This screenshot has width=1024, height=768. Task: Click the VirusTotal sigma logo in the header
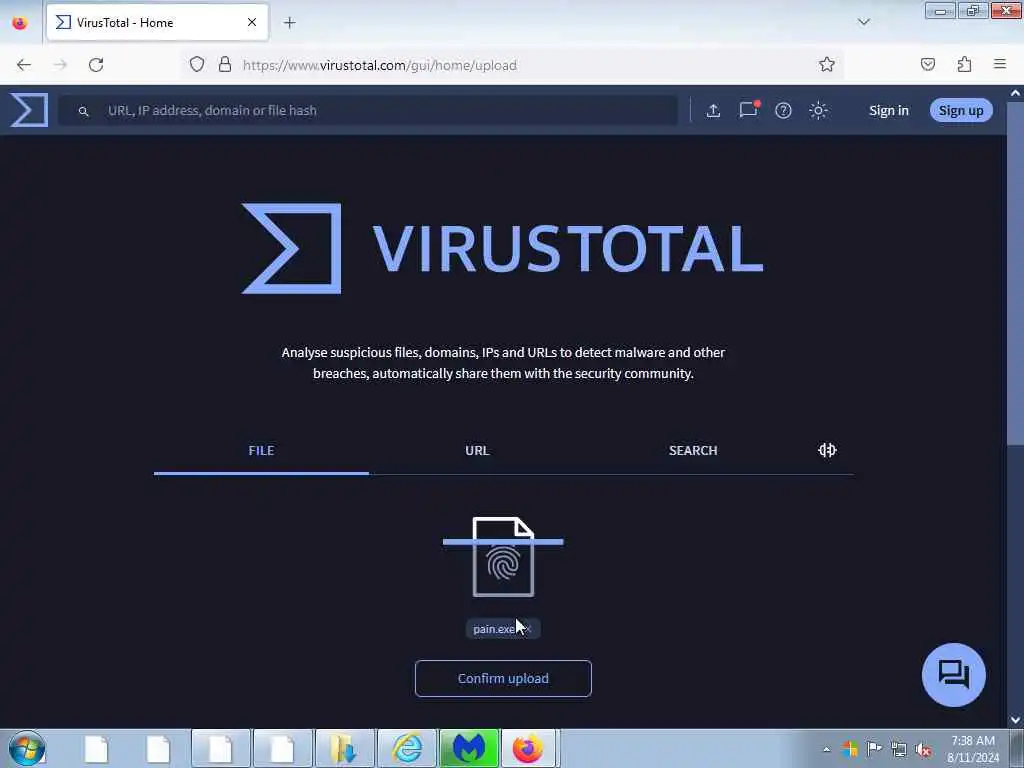pos(29,110)
